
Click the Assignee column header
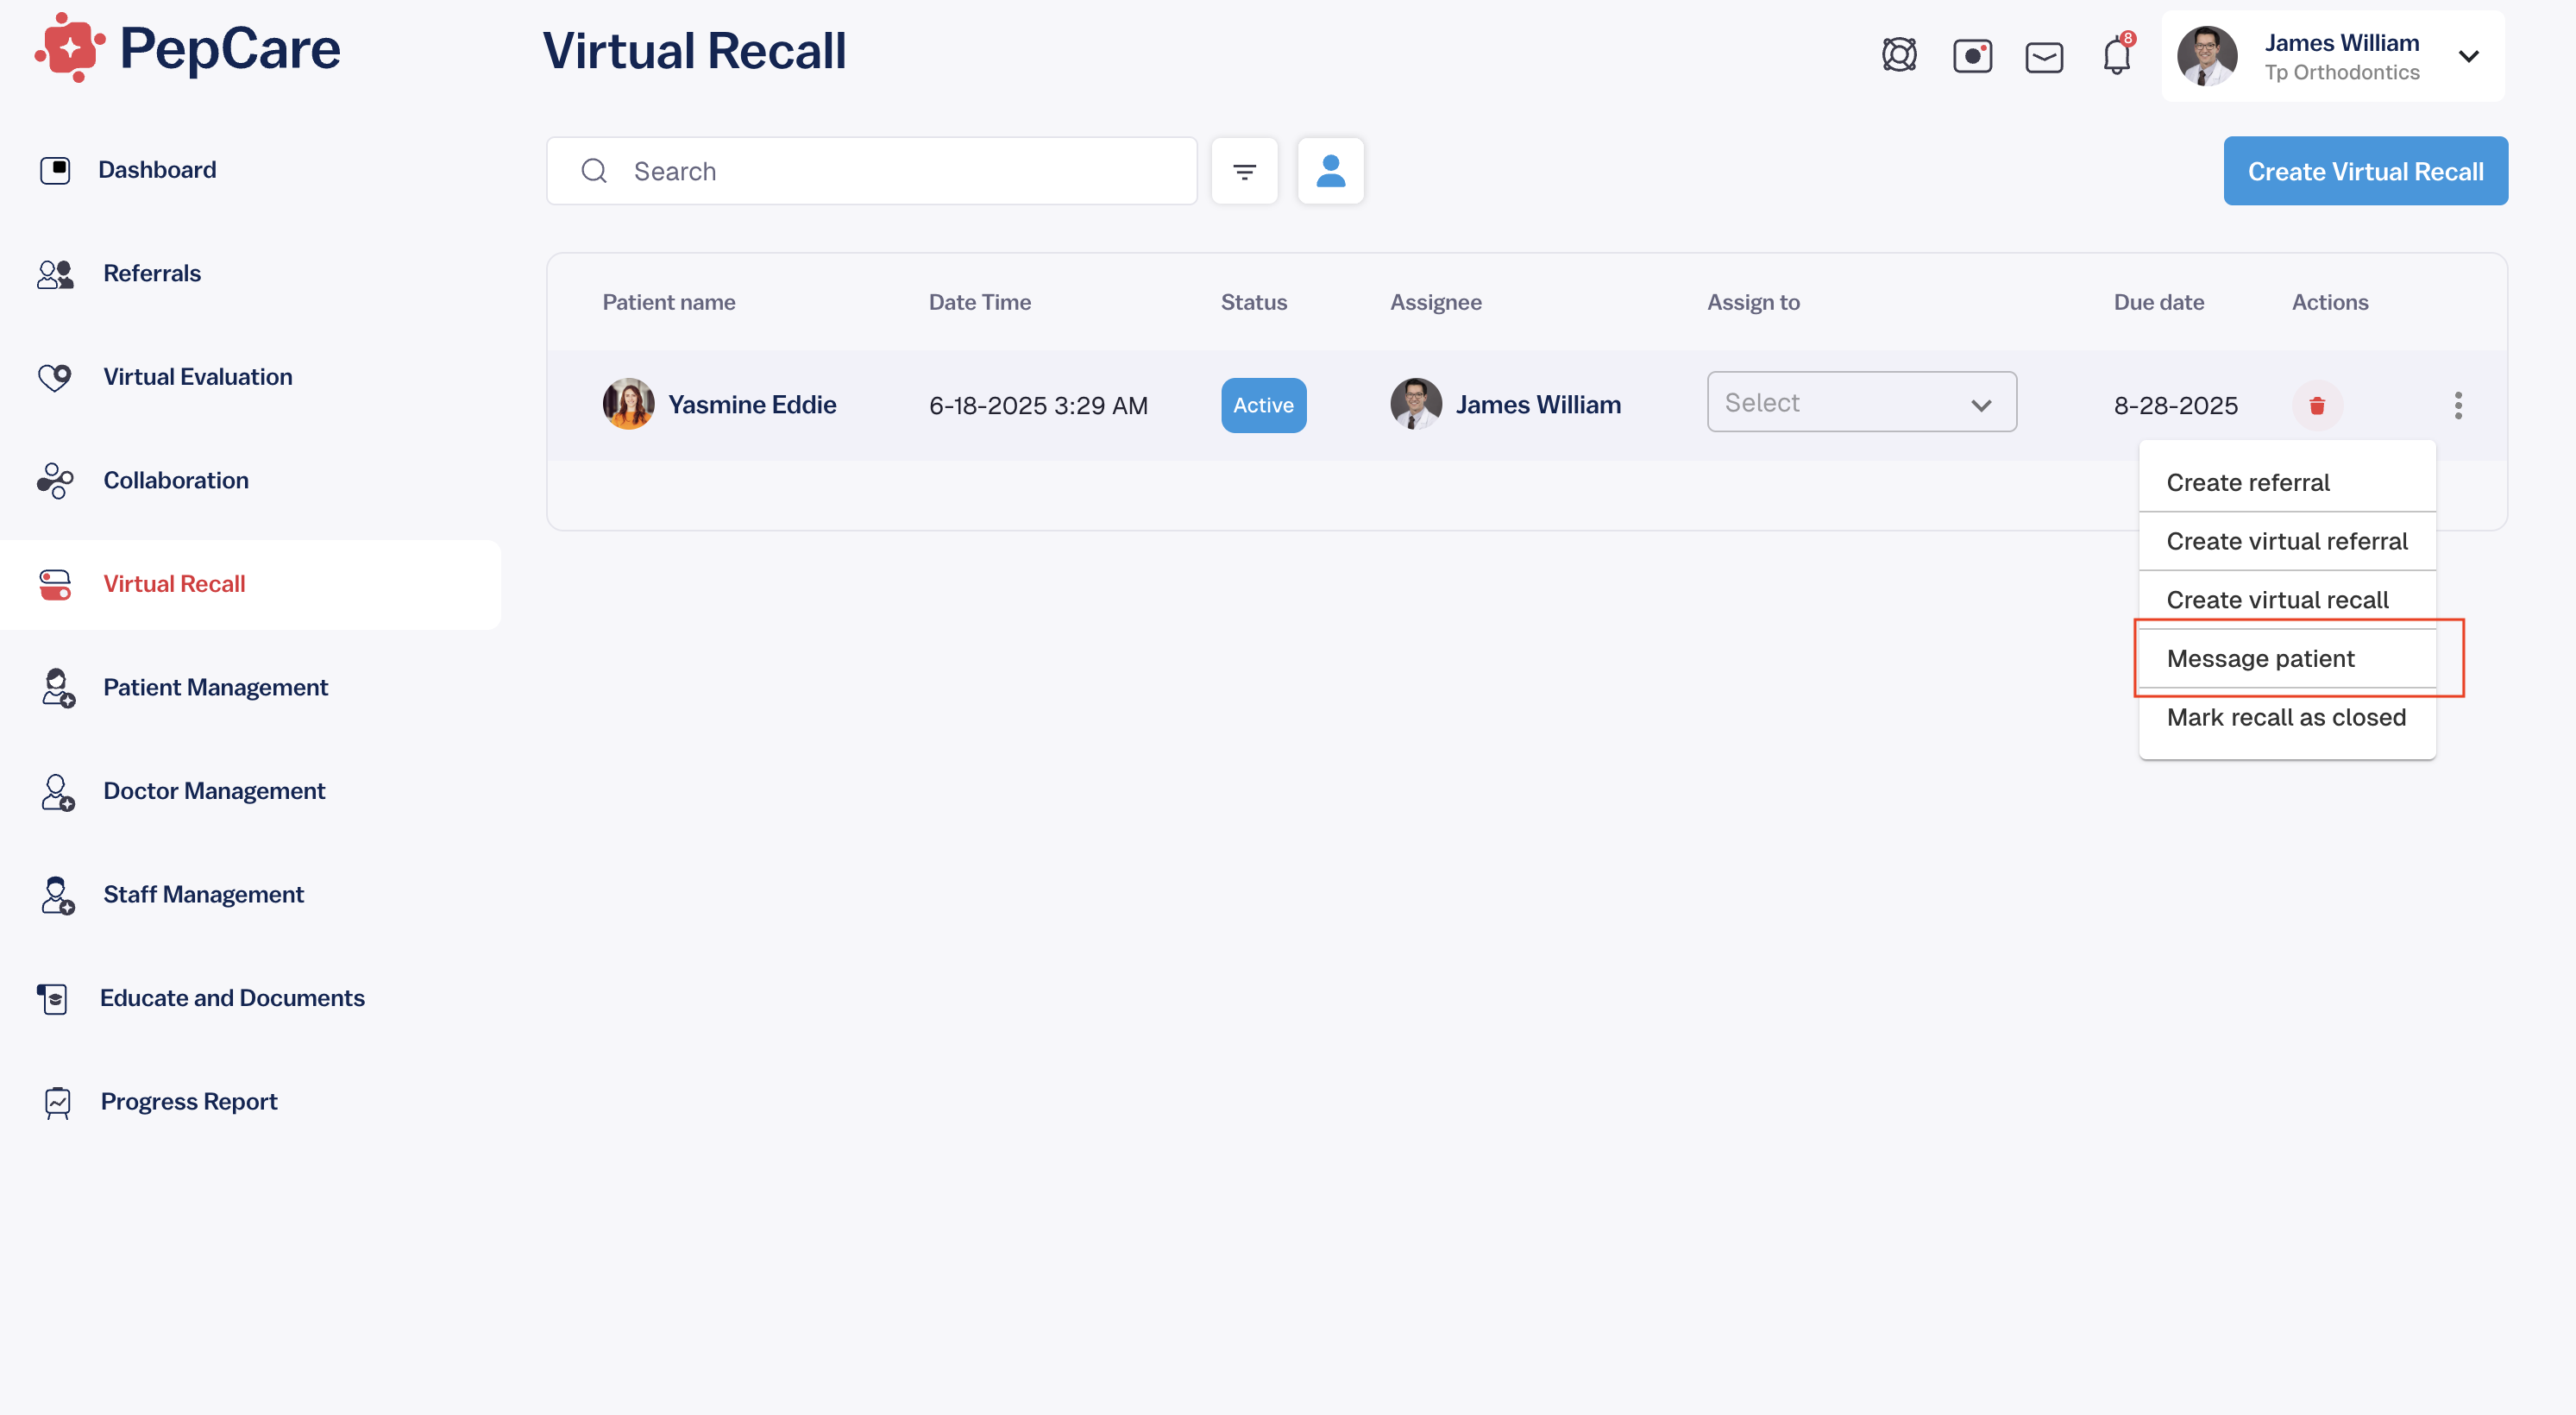(x=1435, y=302)
